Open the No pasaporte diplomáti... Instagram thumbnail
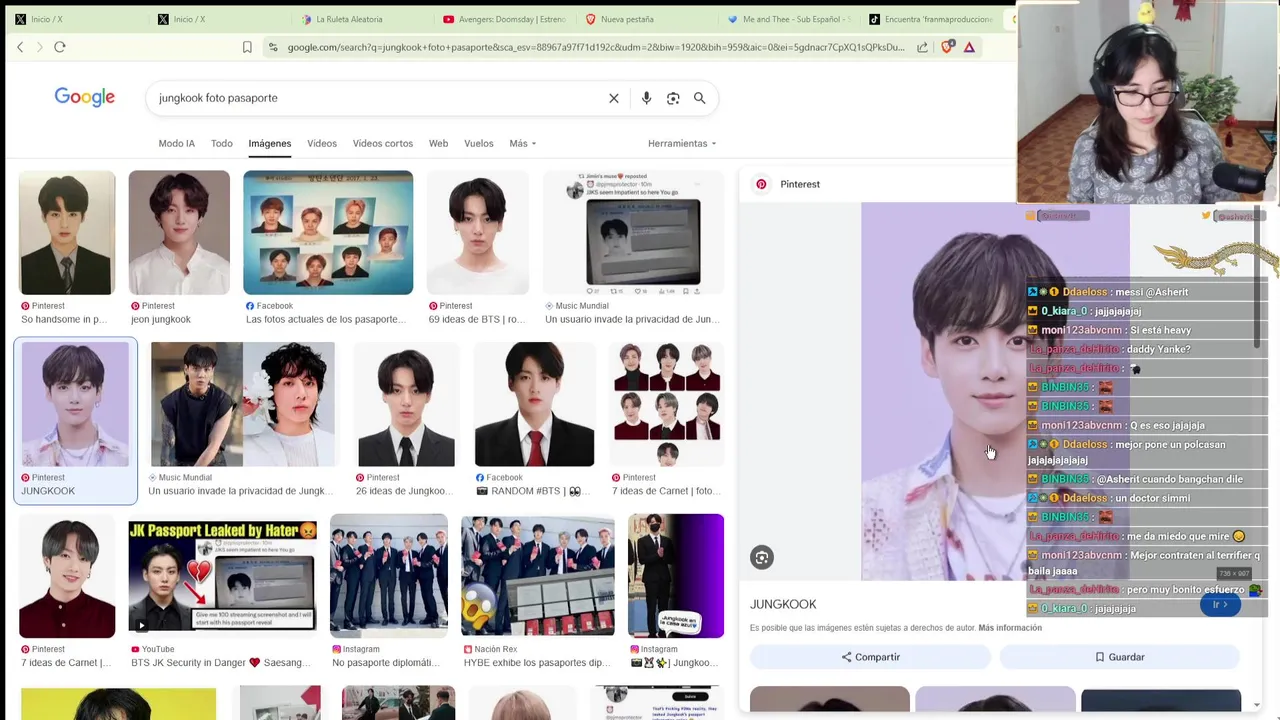 tap(389, 576)
